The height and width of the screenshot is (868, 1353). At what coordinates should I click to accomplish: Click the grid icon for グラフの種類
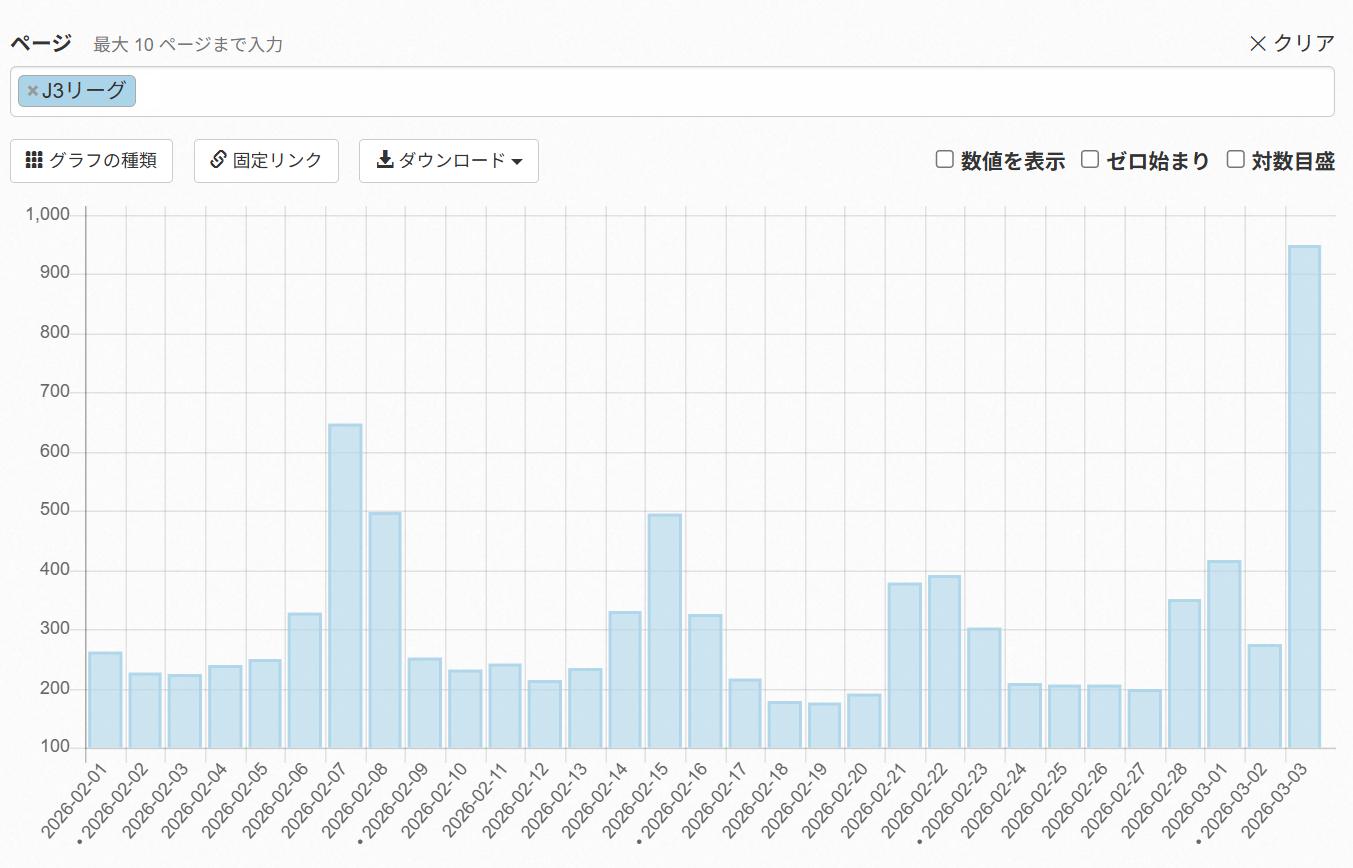coord(34,160)
